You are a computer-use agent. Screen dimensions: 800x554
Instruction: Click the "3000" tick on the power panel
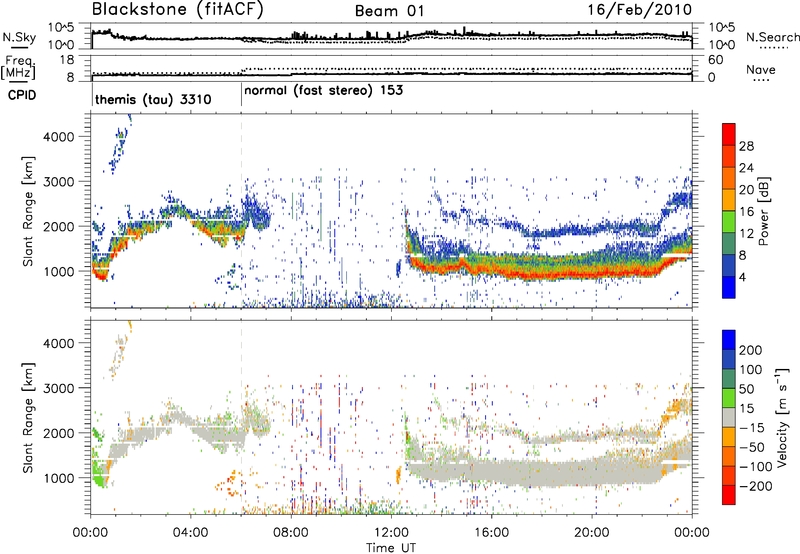(x=59, y=182)
